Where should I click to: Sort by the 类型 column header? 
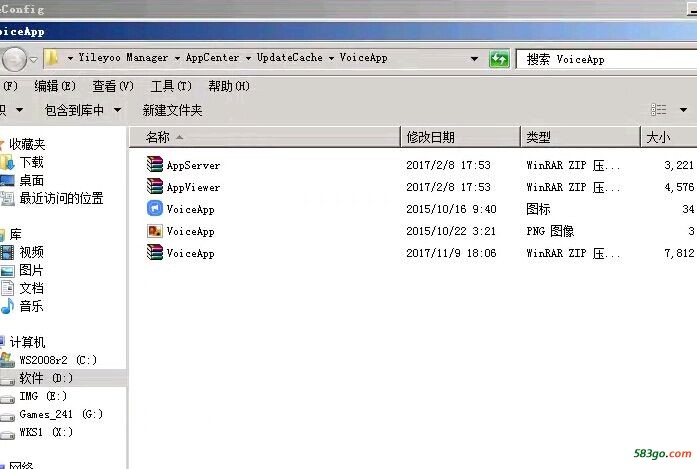[x=581, y=137]
